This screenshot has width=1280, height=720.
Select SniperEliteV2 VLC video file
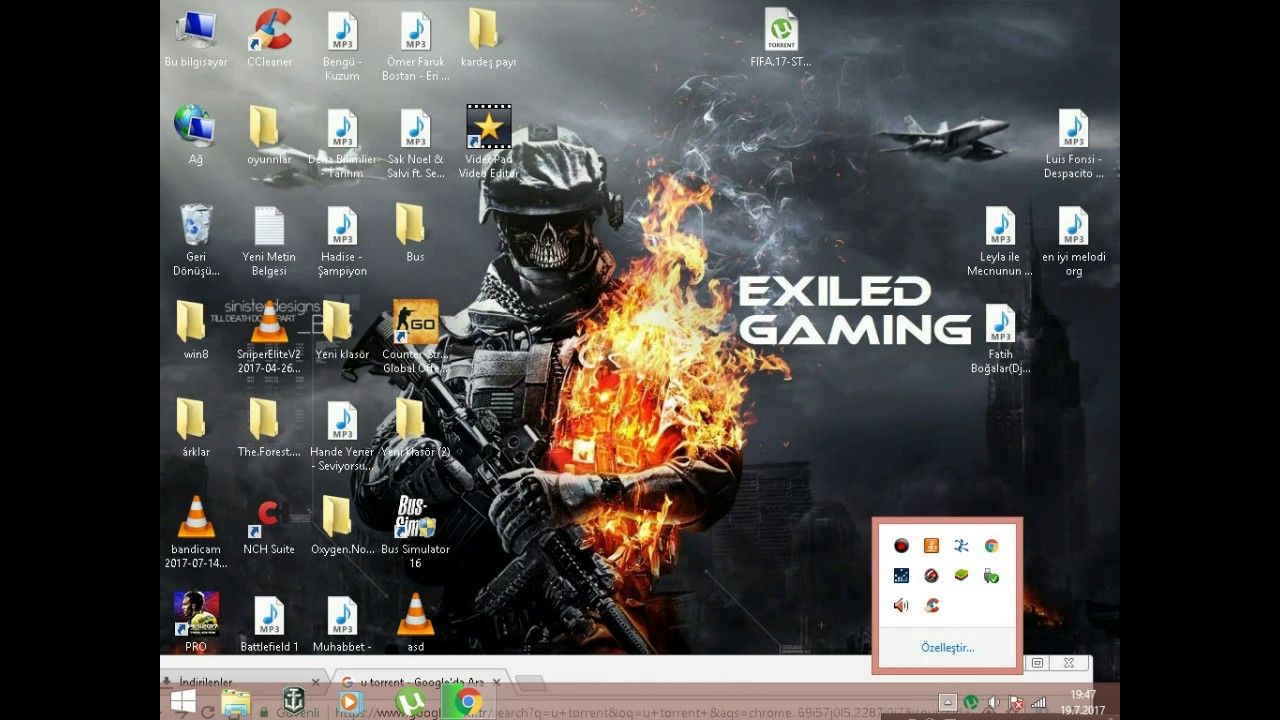coord(269,338)
